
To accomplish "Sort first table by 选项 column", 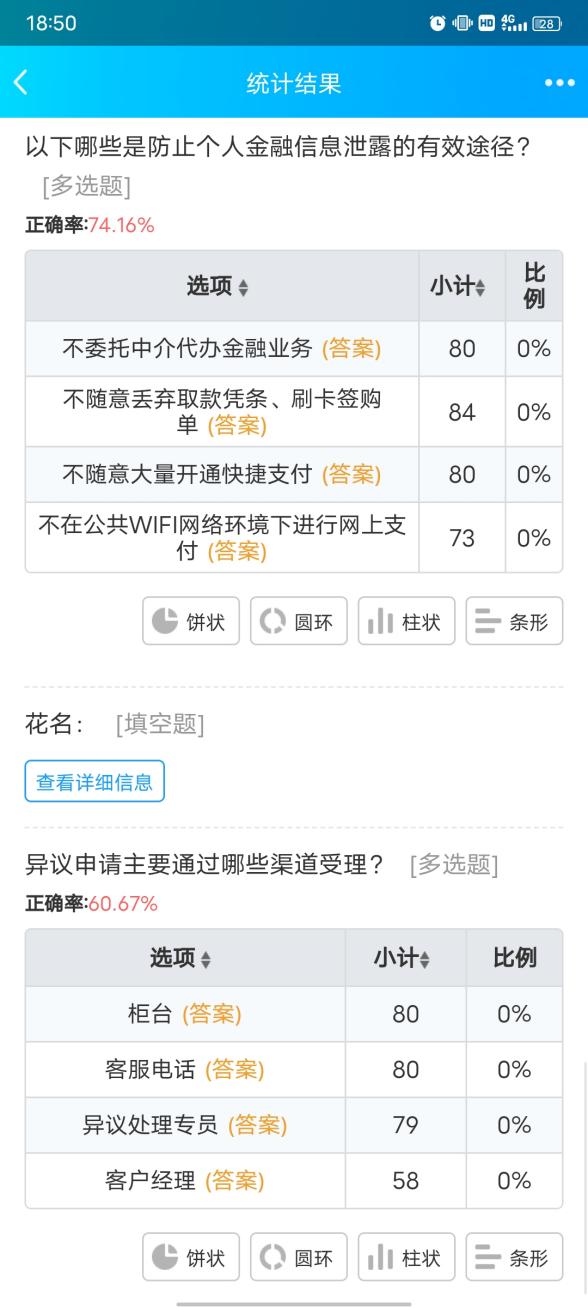I will 219,286.
